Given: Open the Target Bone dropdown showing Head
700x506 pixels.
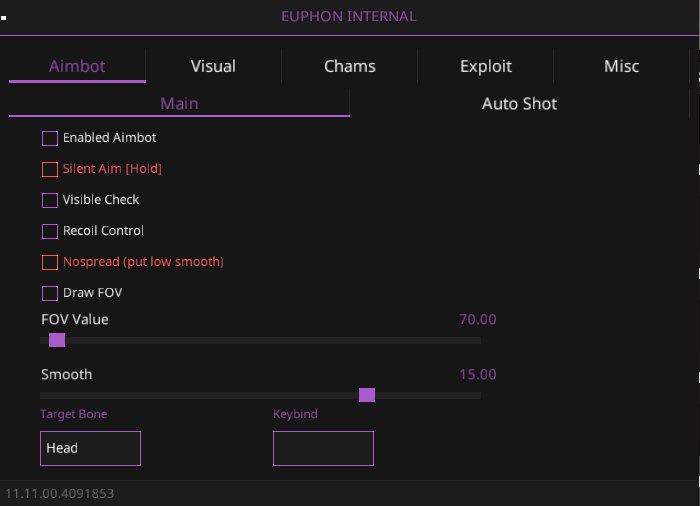Looking at the screenshot, I should (90, 448).
